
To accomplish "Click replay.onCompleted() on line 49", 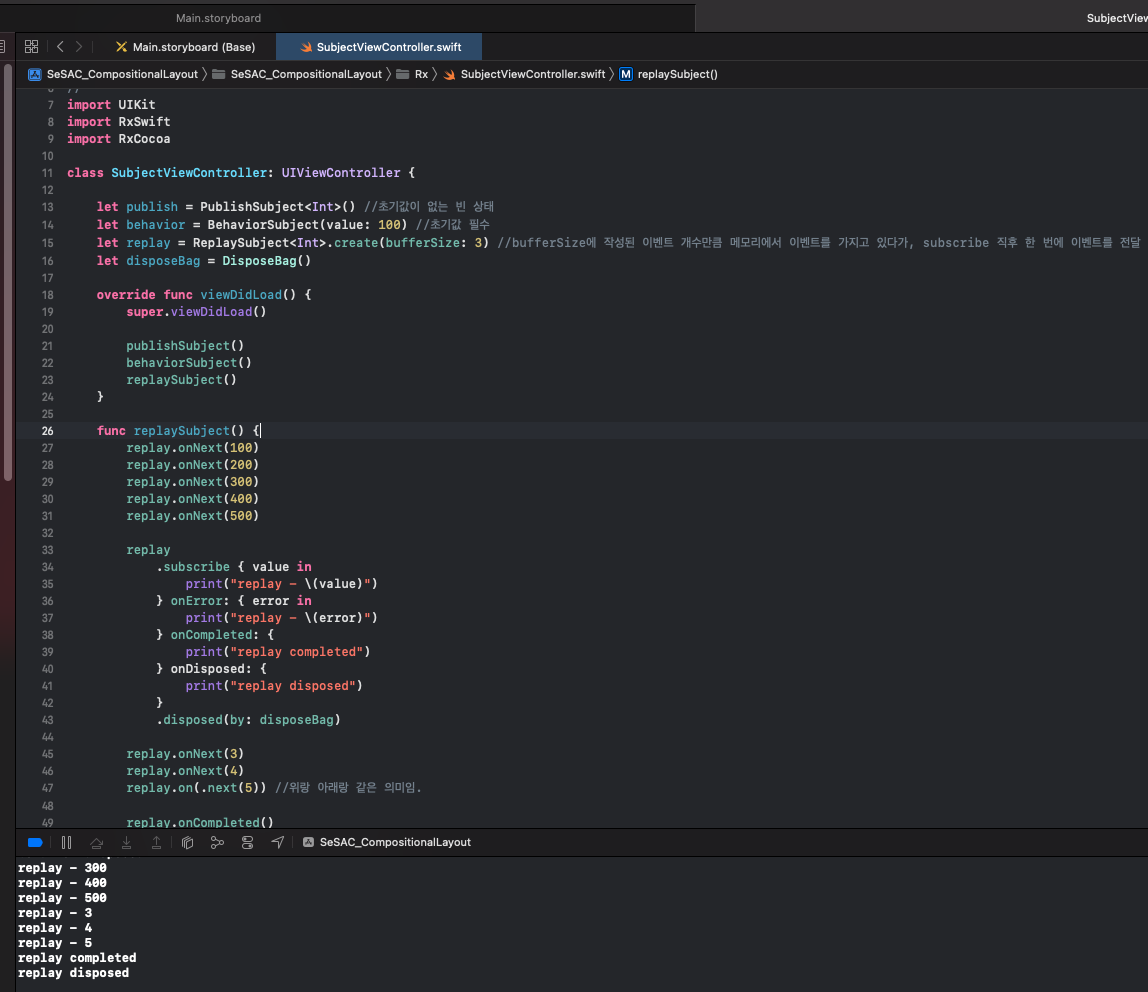I will tap(200, 822).
